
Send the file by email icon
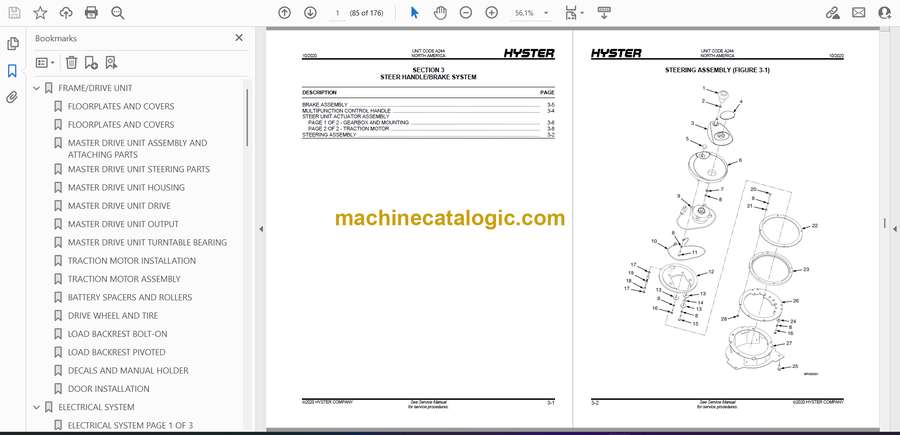tap(858, 13)
